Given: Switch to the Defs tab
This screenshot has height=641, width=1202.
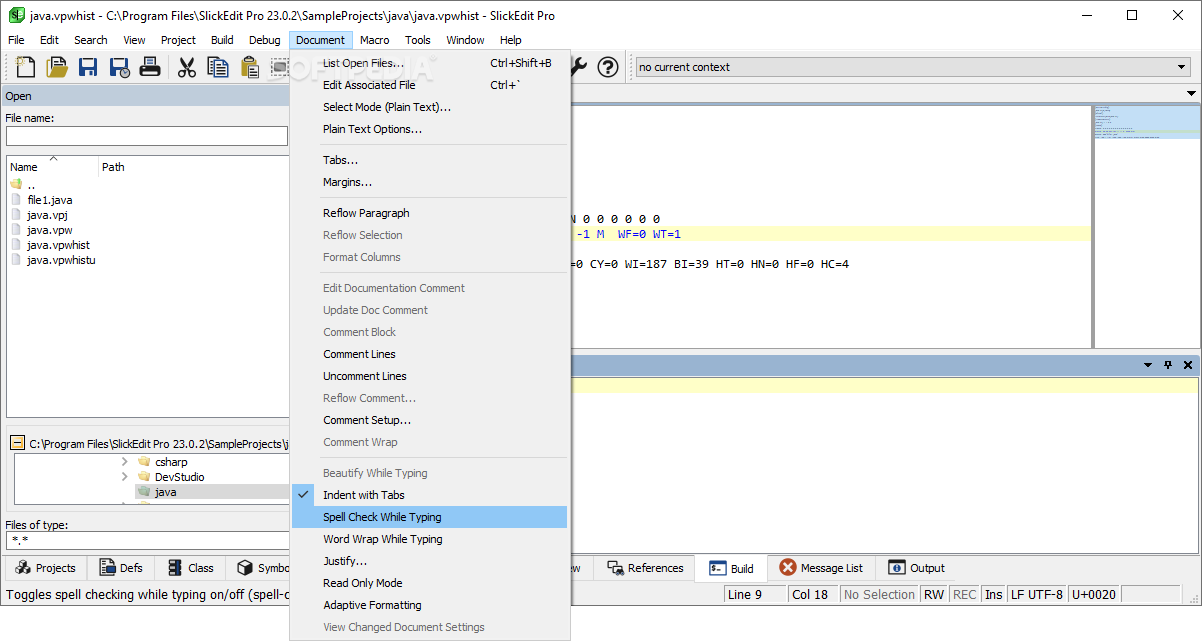Looking at the screenshot, I should (x=121, y=568).
